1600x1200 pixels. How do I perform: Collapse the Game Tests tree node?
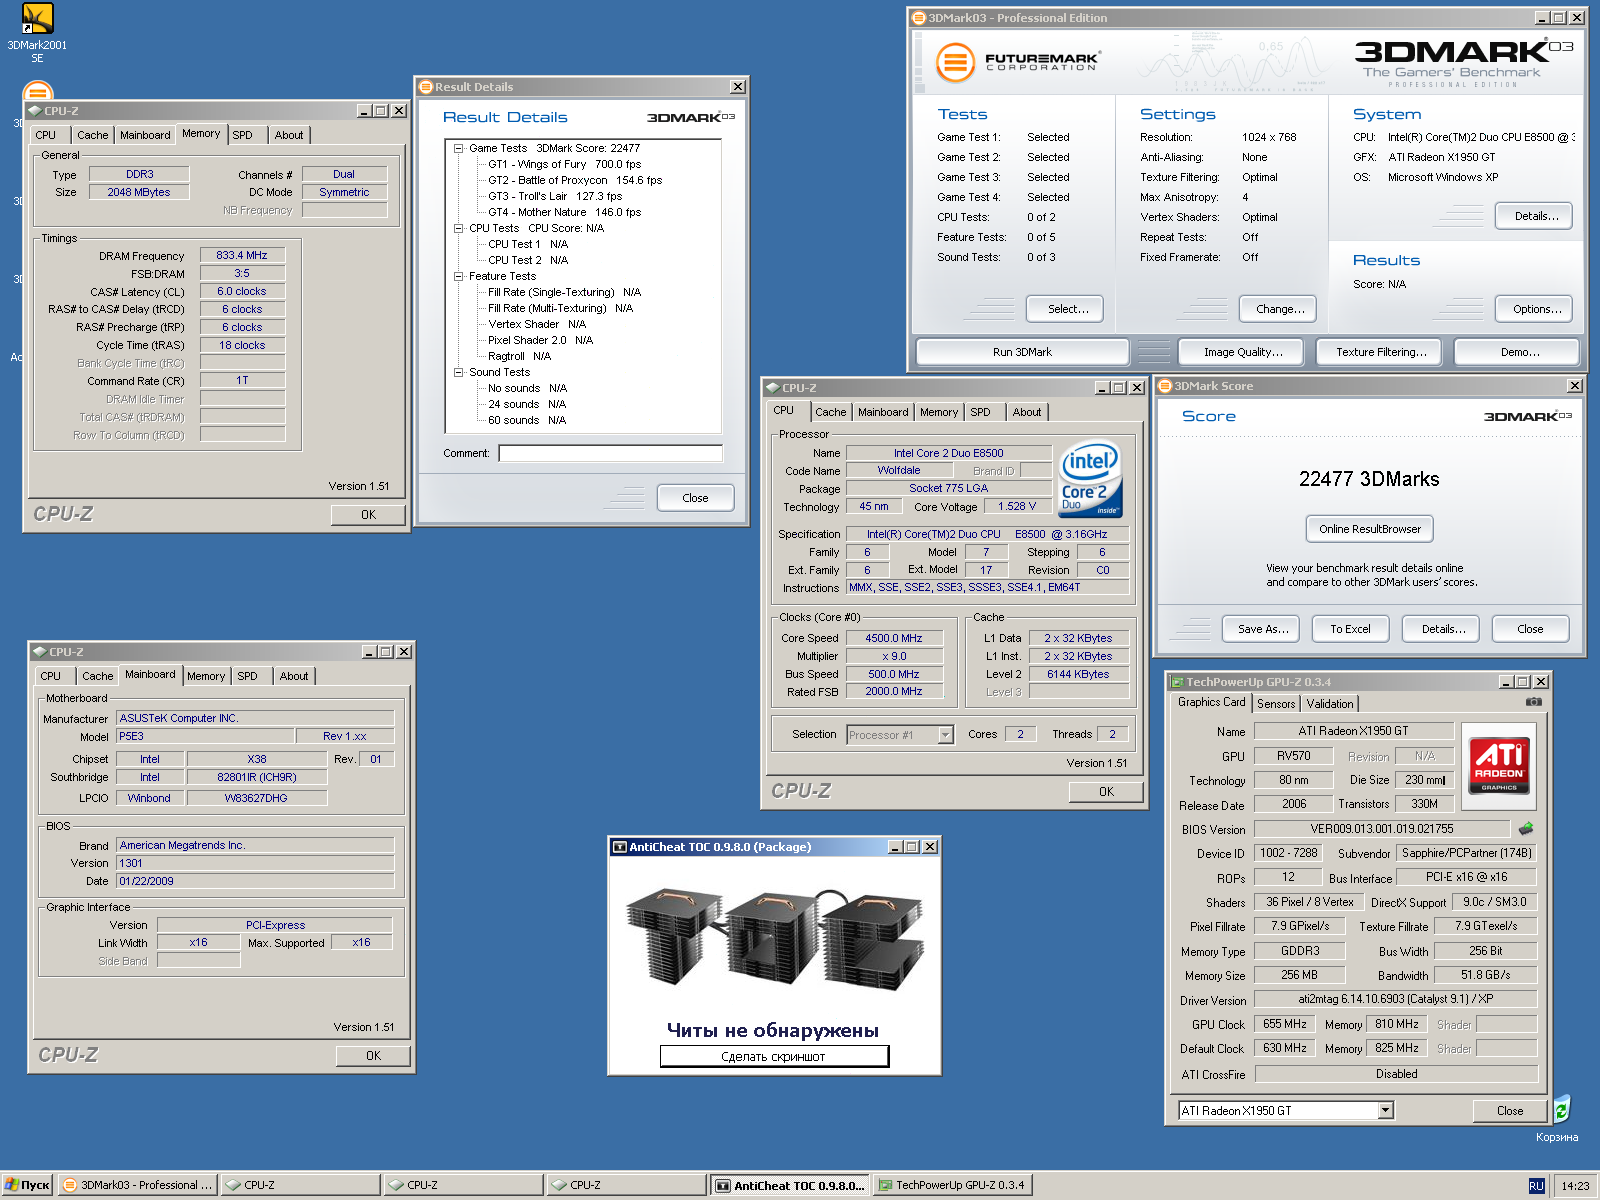click(459, 148)
